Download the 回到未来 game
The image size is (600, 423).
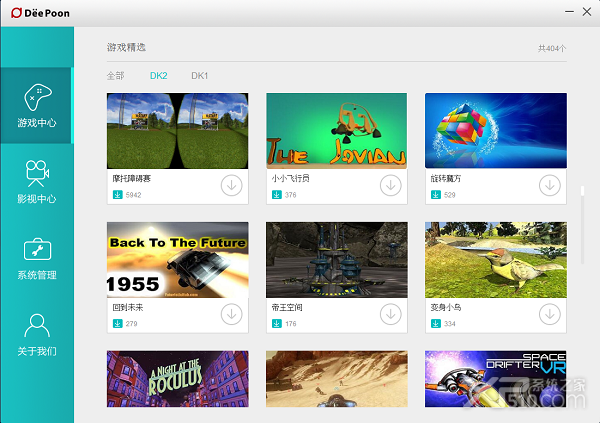click(232, 314)
